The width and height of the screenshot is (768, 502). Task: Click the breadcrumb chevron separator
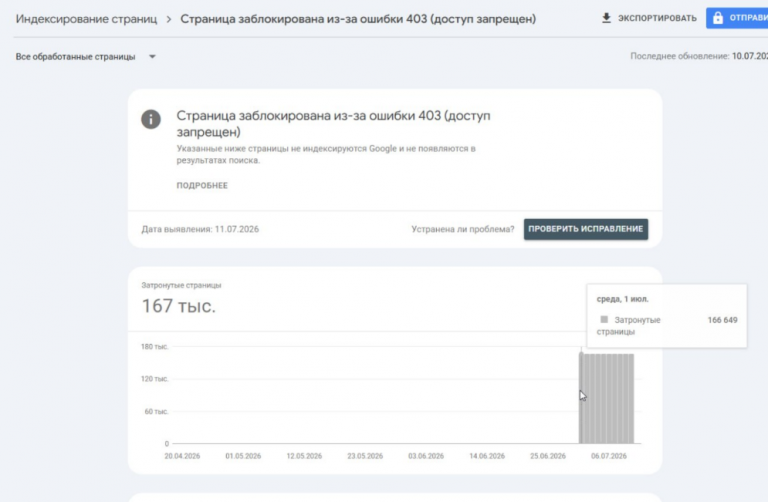coord(168,19)
